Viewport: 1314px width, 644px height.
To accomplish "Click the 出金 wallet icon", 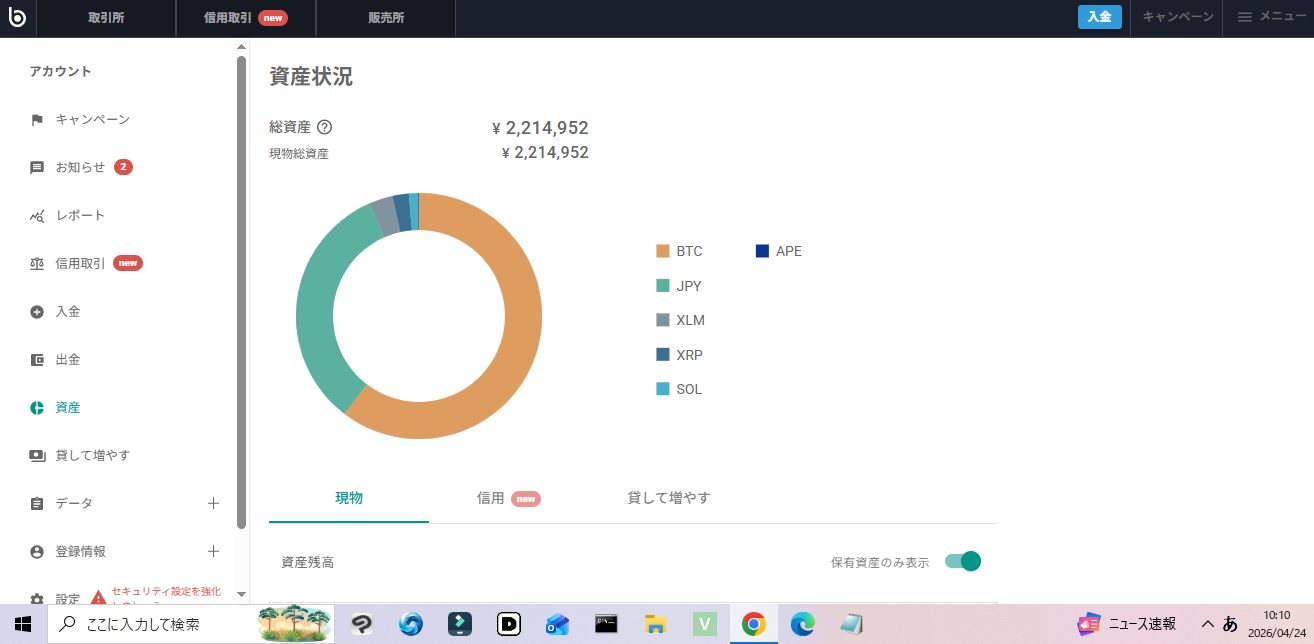I will point(37,360).
